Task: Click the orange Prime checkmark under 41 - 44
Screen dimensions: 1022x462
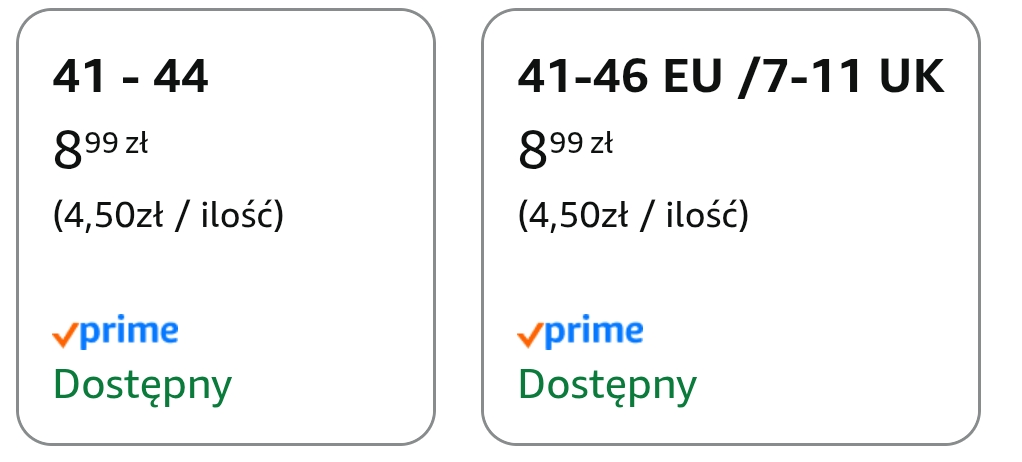Action: (x=65, y=336)
